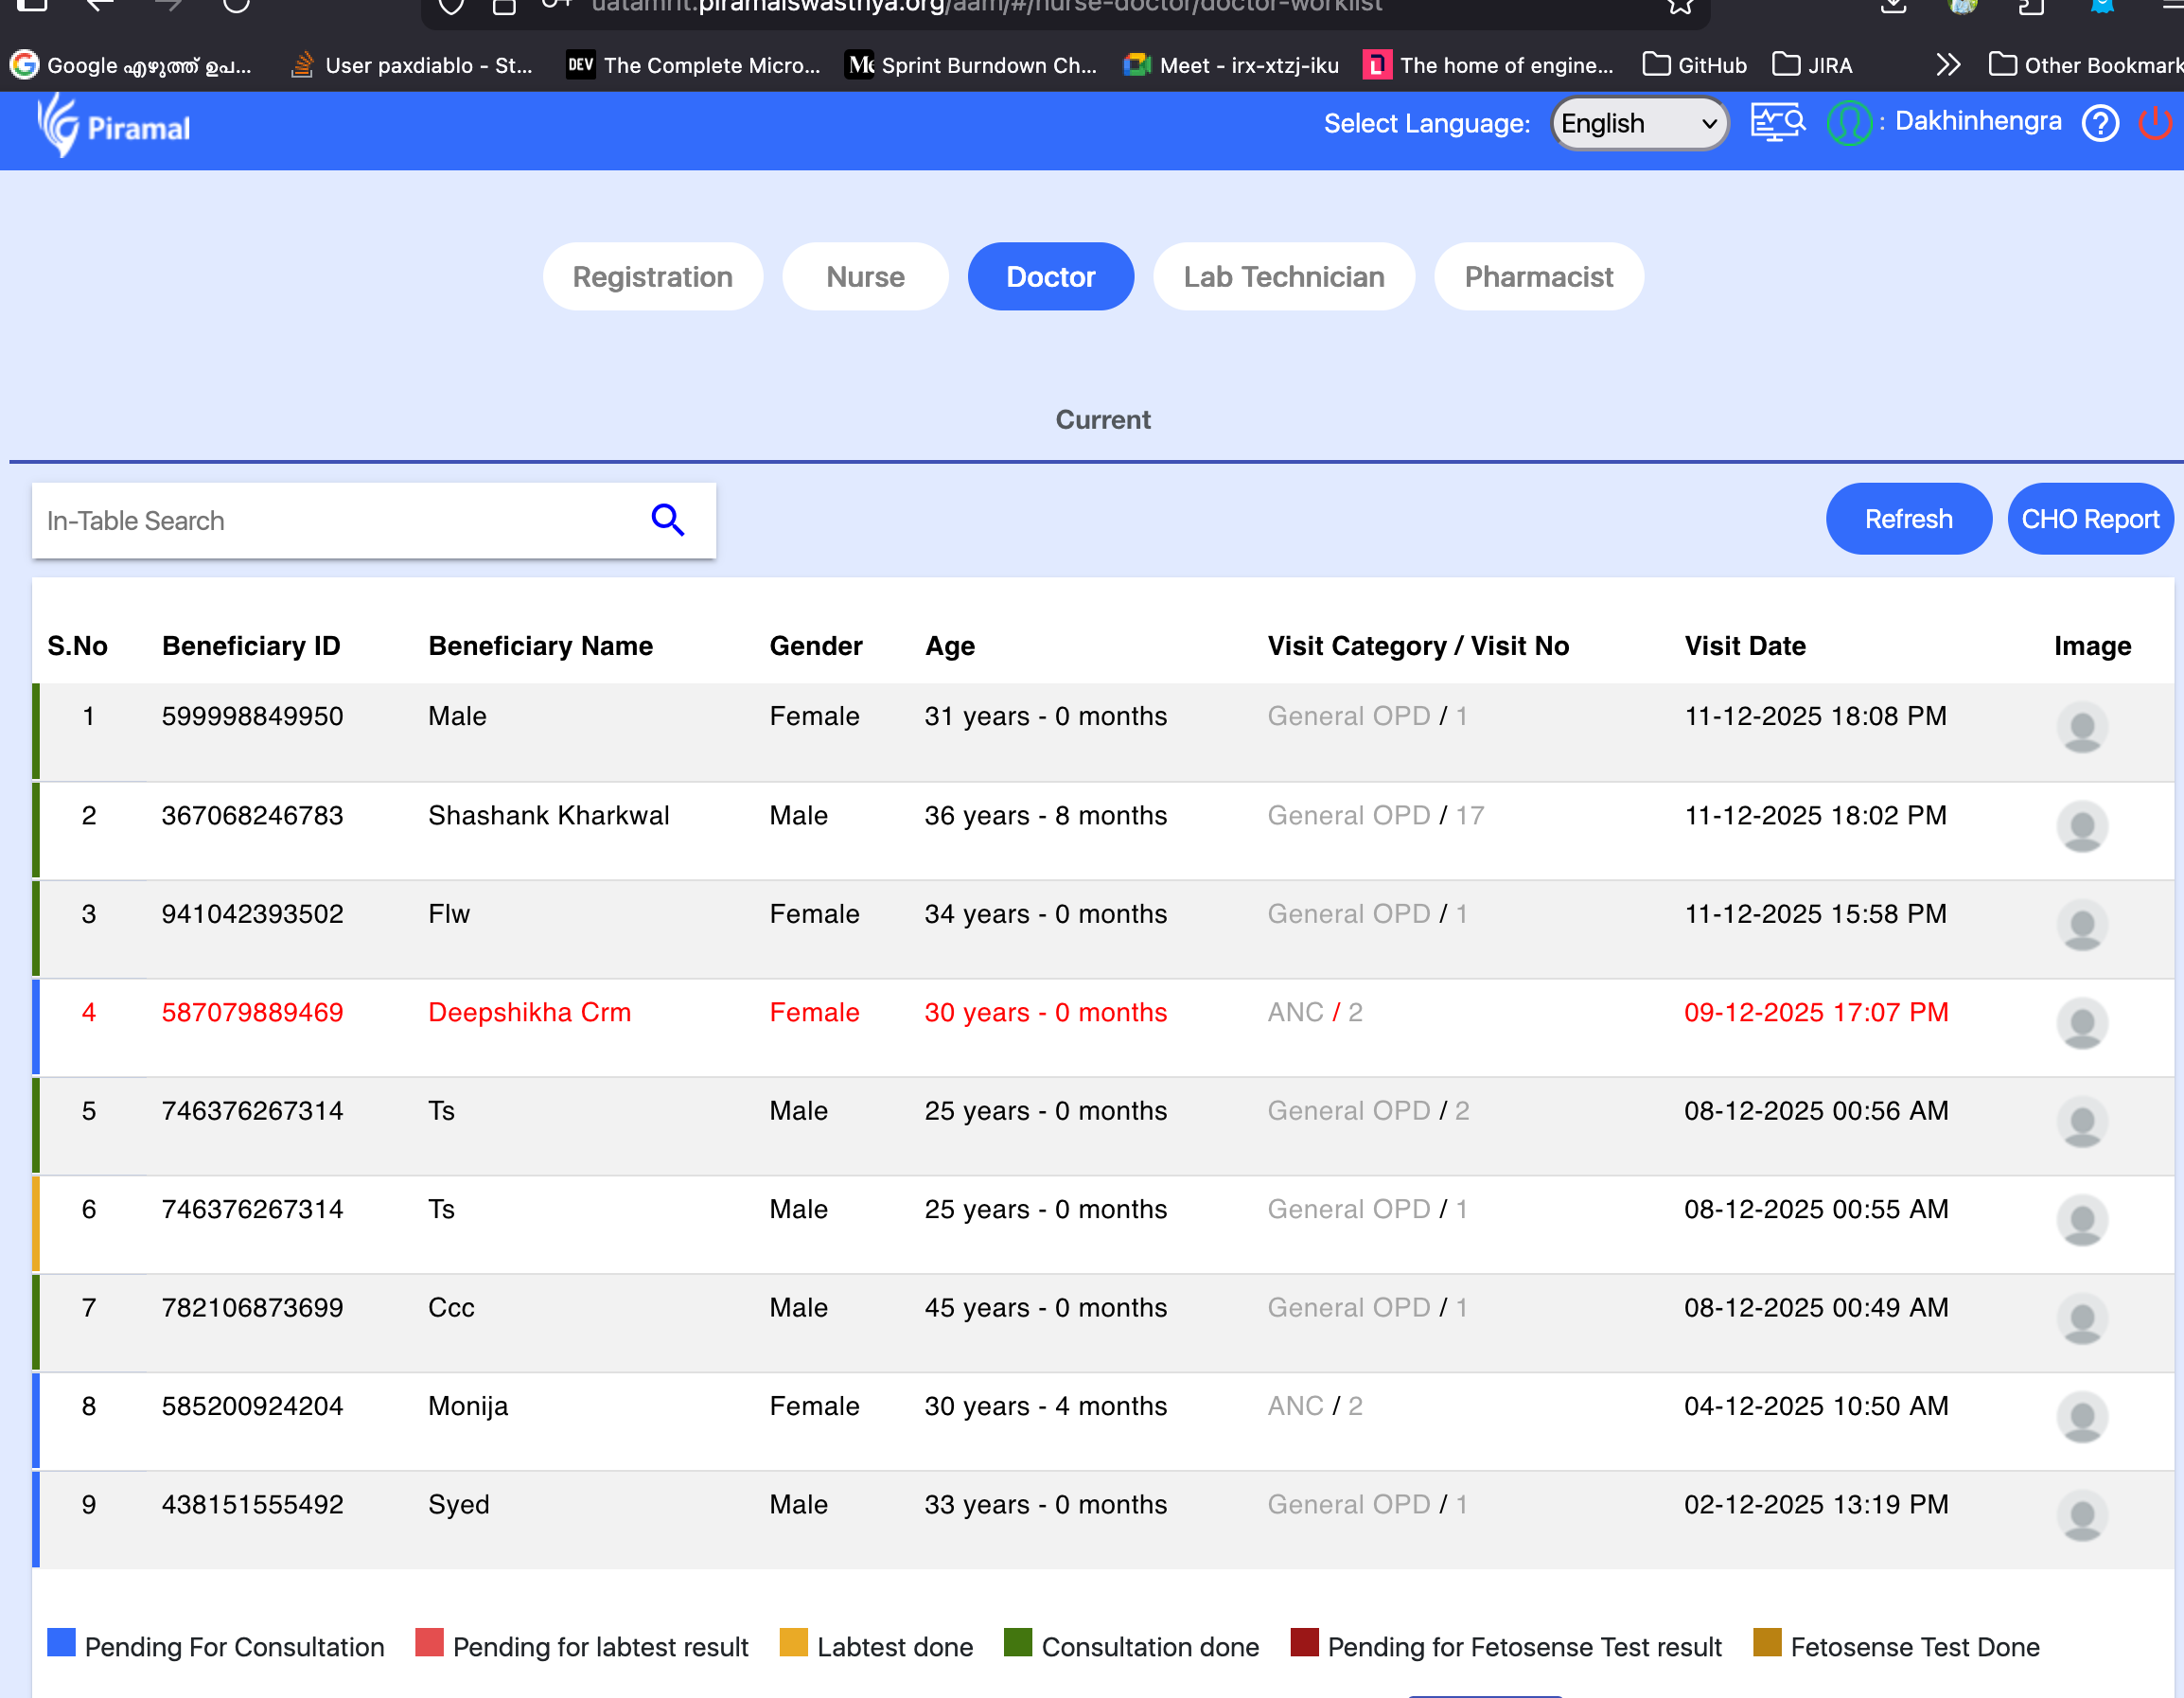Open the help question mark icon
The height and width of the screenshot is (1698, 2184).
click(2099, 124)
